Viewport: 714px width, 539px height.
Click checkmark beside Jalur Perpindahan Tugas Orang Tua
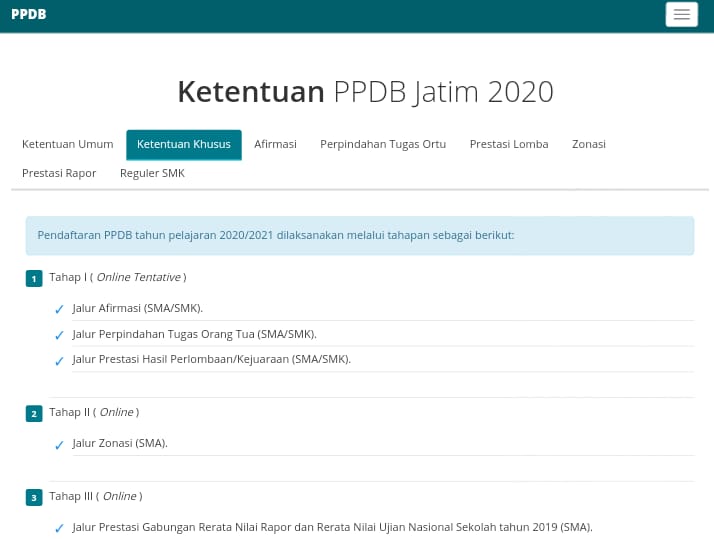[59, 336]
